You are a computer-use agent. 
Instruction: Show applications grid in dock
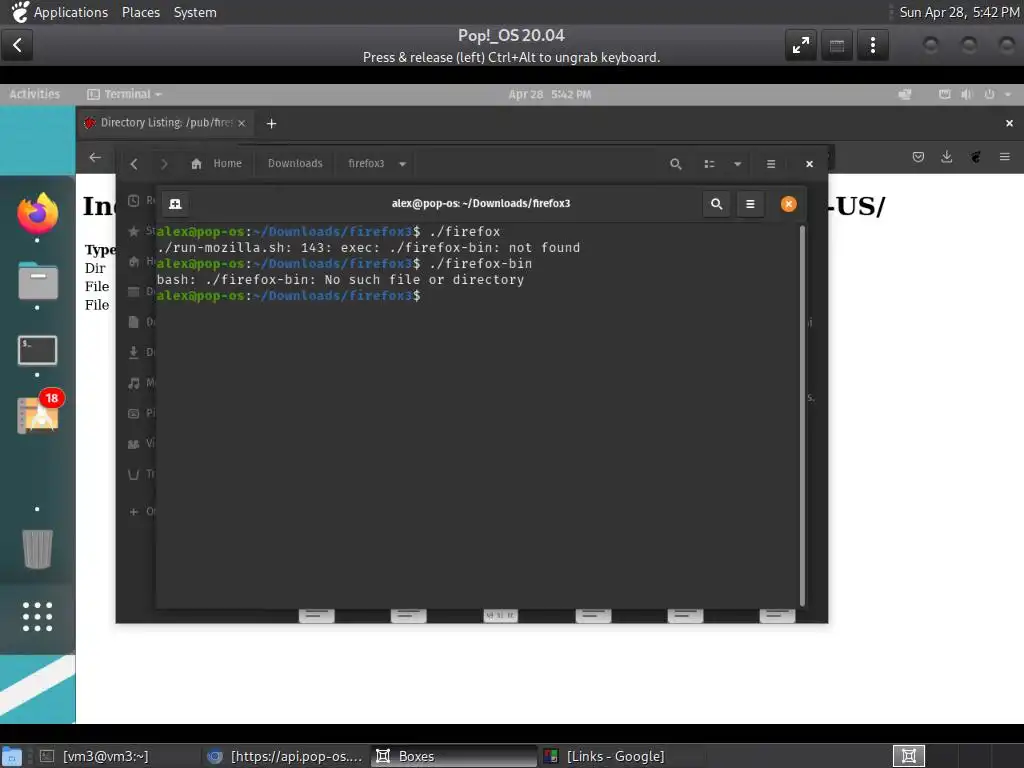[x=37, y=616]
